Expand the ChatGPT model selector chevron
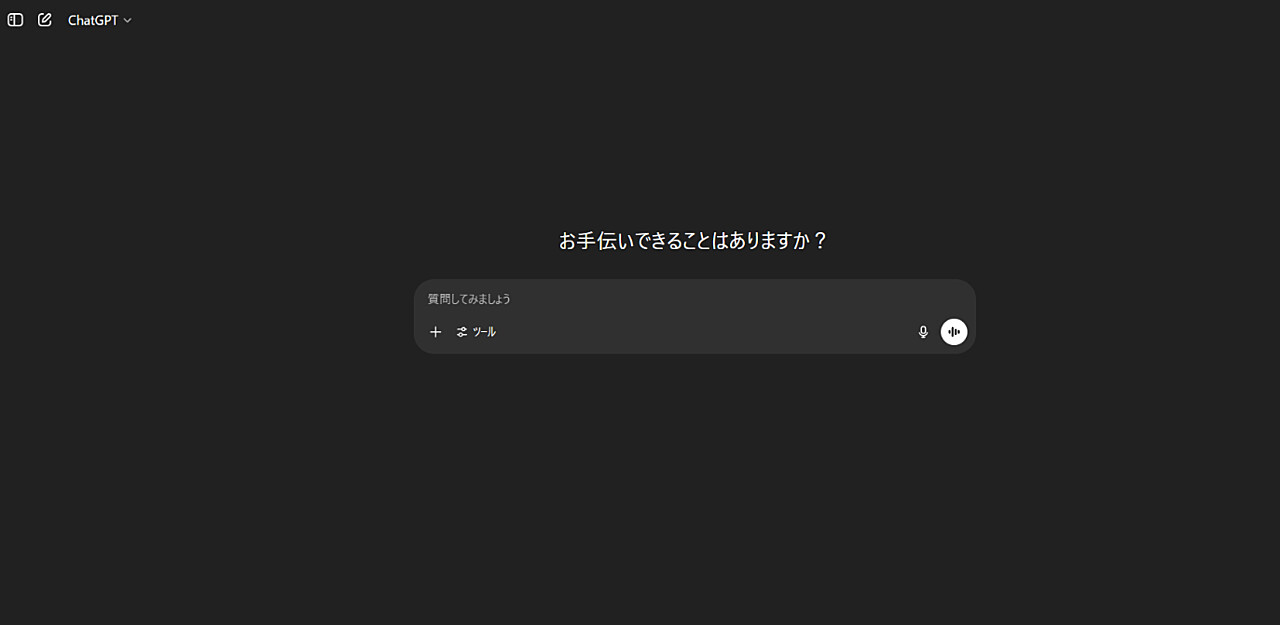Screen dimensions: 1280x625 [127, 20]
